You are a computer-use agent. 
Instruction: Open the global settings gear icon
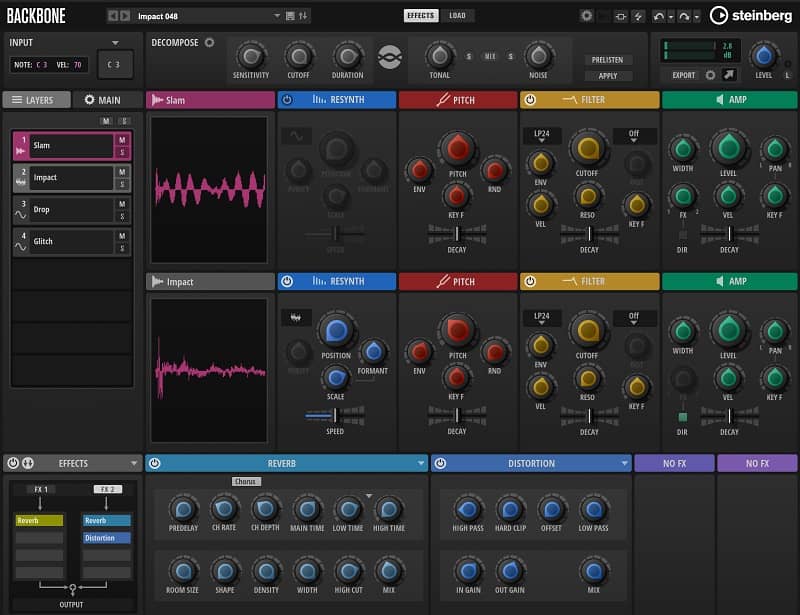[586, 16]
